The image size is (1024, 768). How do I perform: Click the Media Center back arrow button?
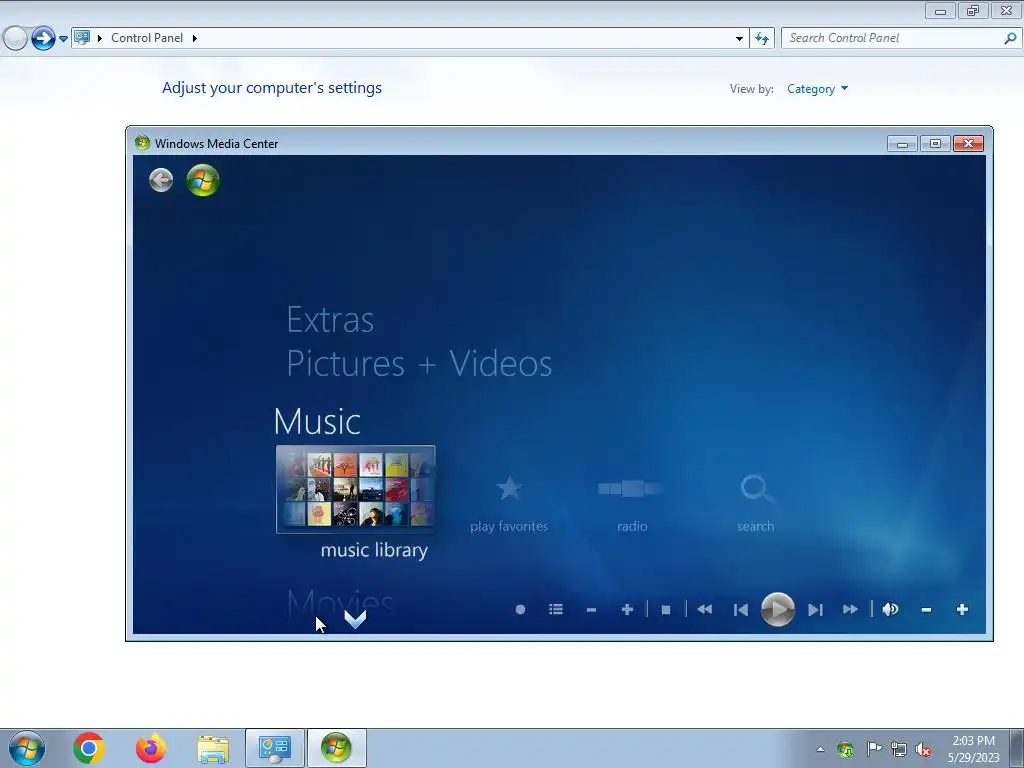tap(161, 180)
